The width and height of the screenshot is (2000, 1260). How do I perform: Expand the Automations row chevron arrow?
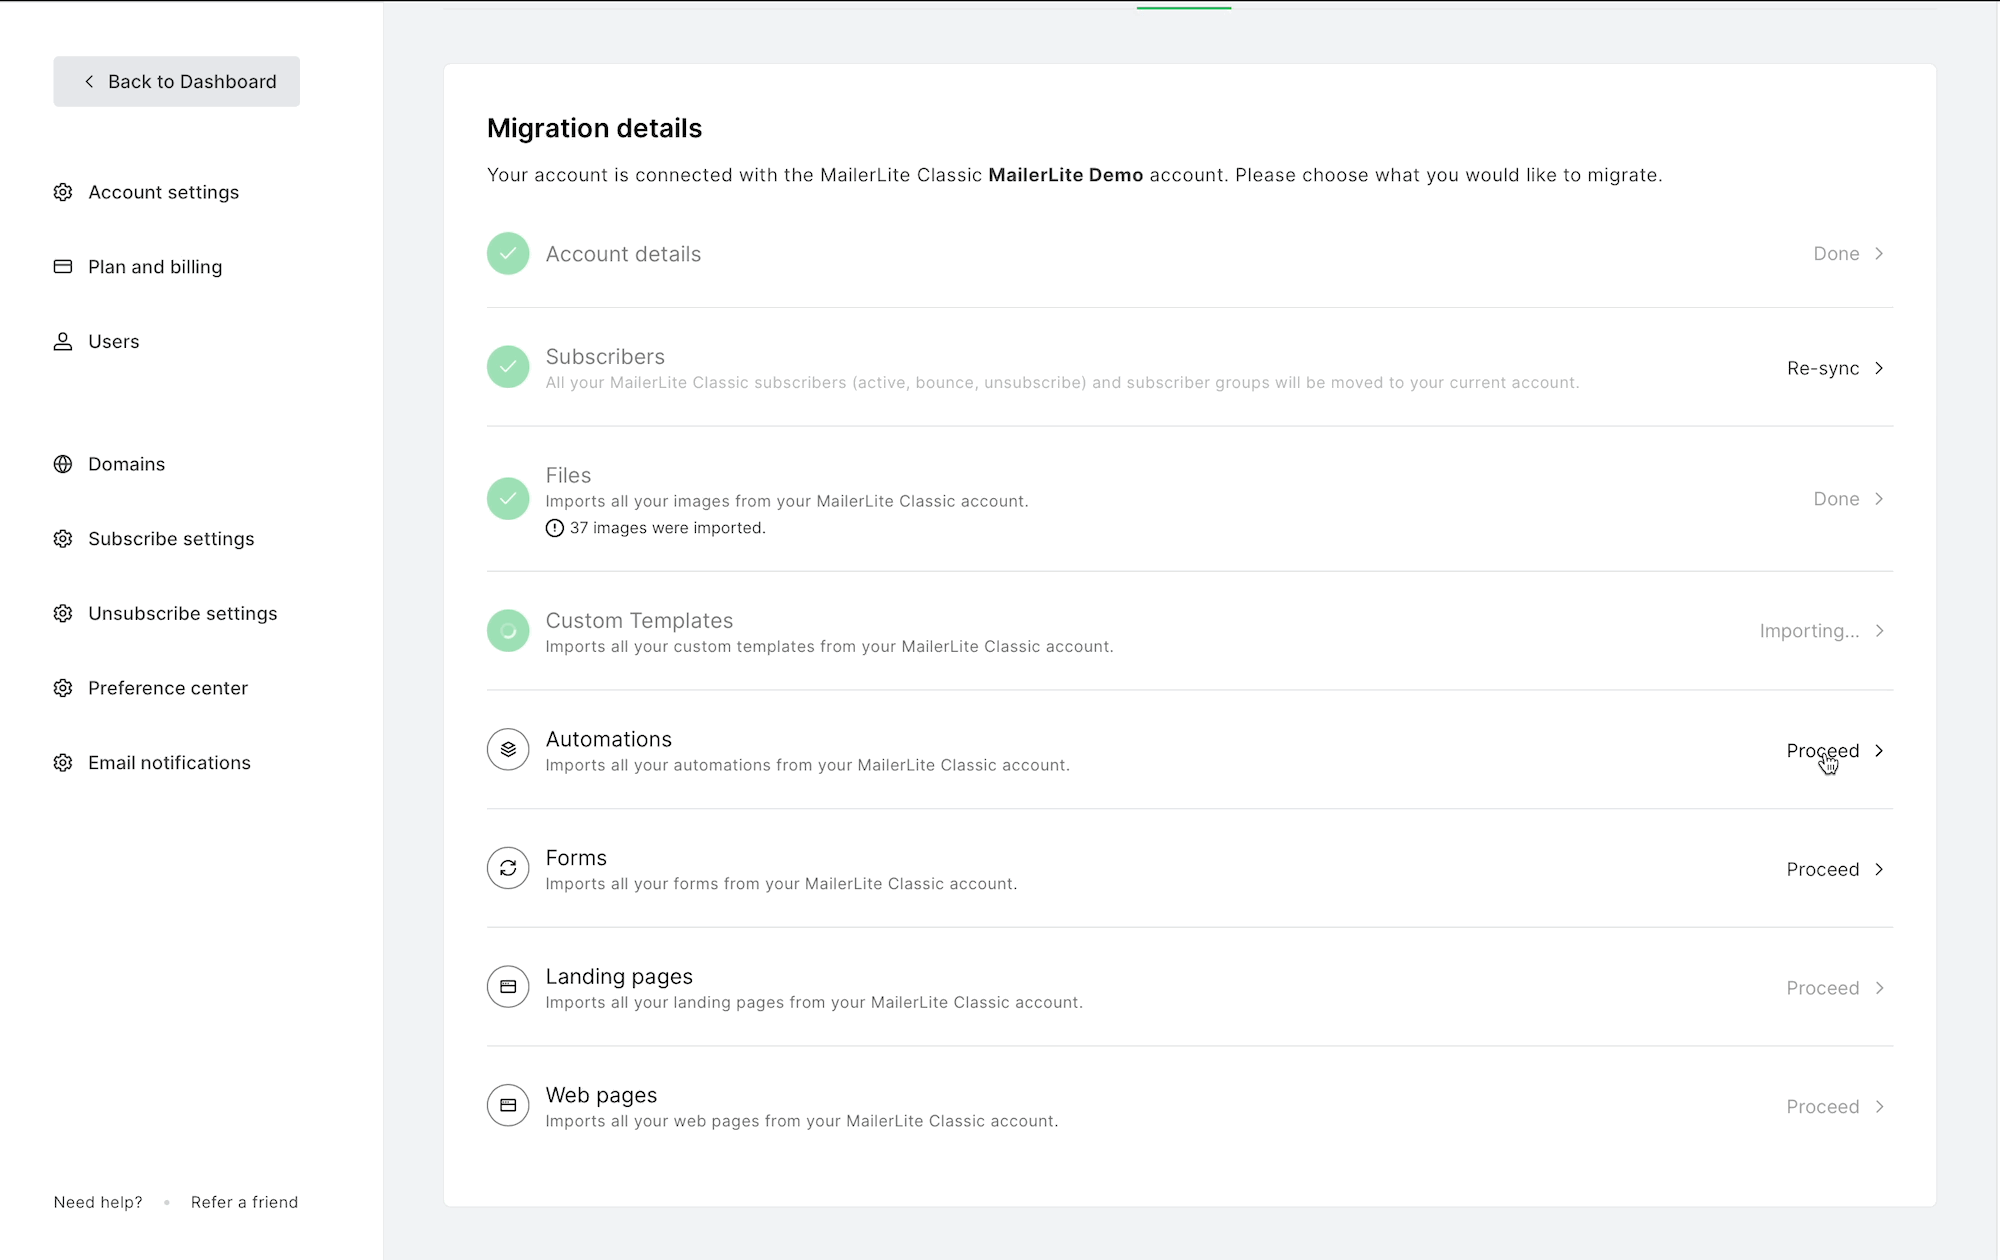(x=1879, y=750)
